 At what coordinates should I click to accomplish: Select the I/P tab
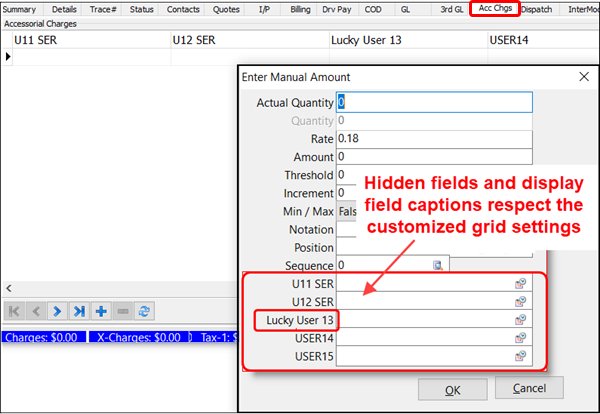pyautogui.click(x=264, y=9)
